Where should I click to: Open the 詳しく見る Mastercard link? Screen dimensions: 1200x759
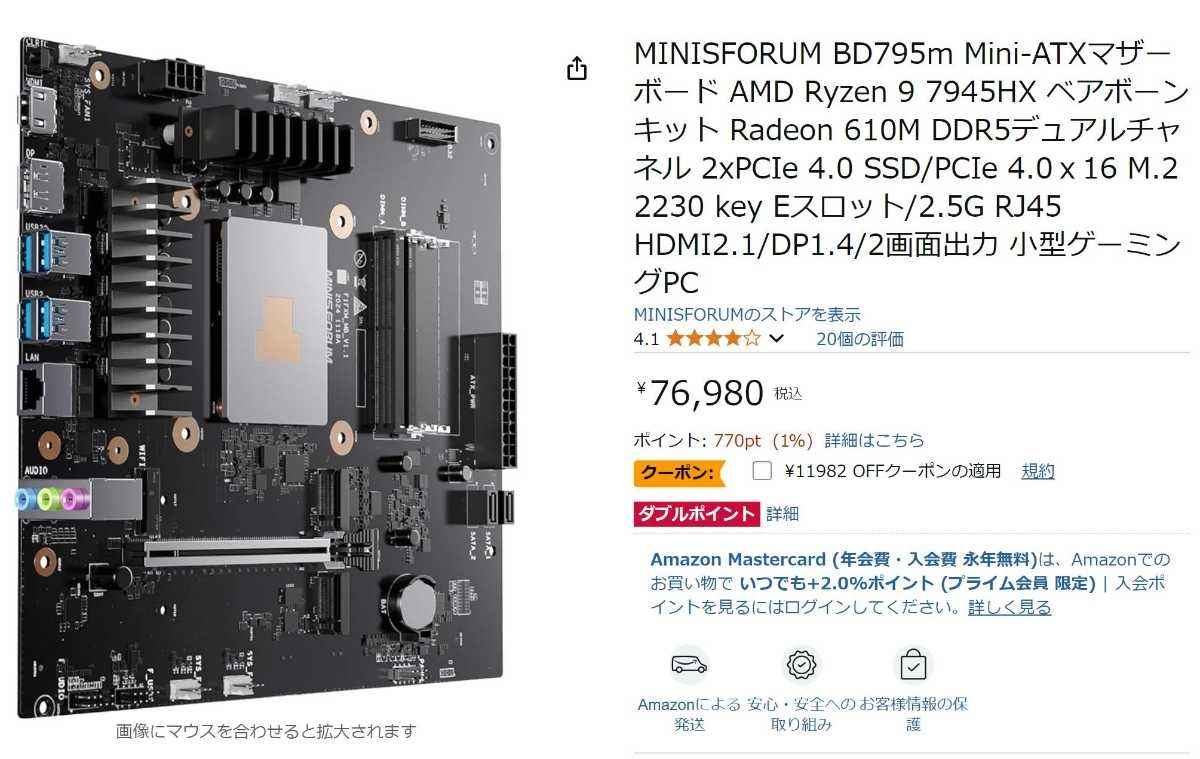(x=1009, y=607)
